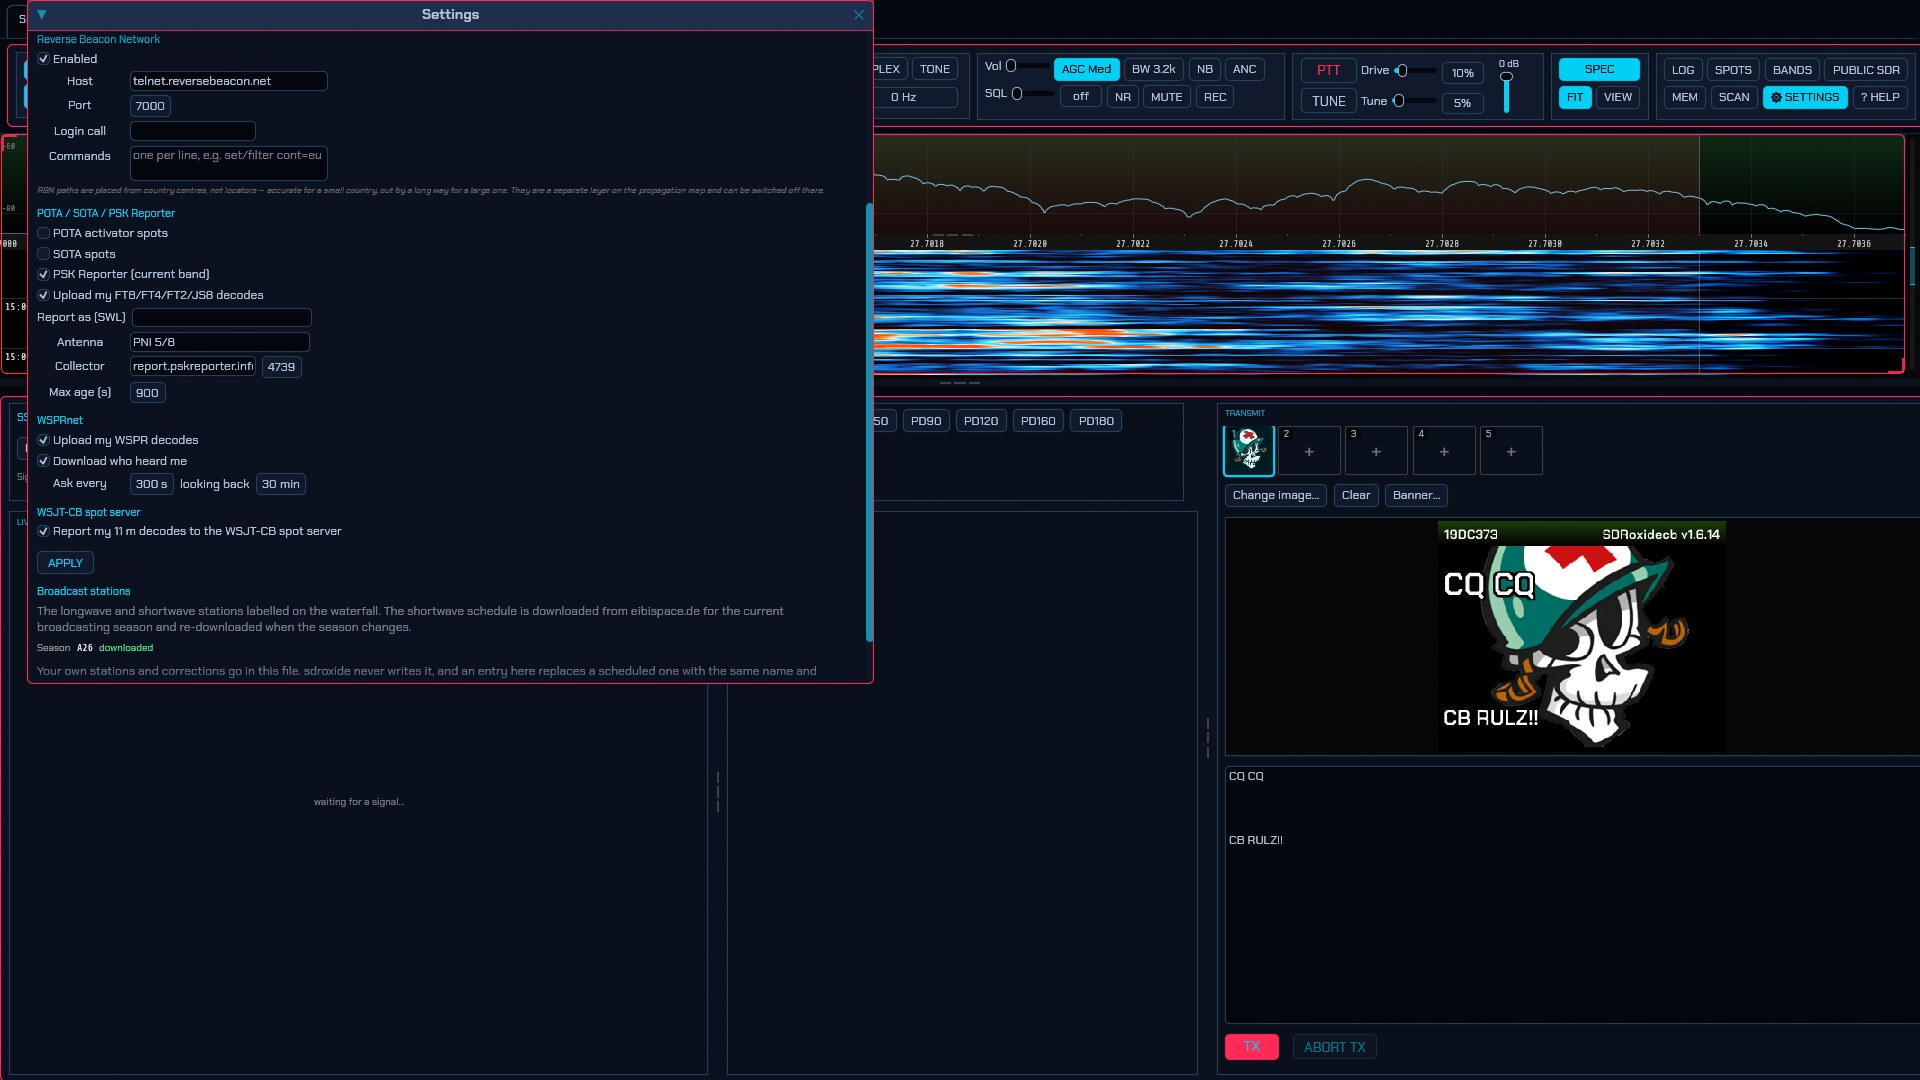The height and width of the screenshot is (1080, 1920).
Task: Open the BW 3.2k bandwidth selector
Action: click(x=1153, y=69)
